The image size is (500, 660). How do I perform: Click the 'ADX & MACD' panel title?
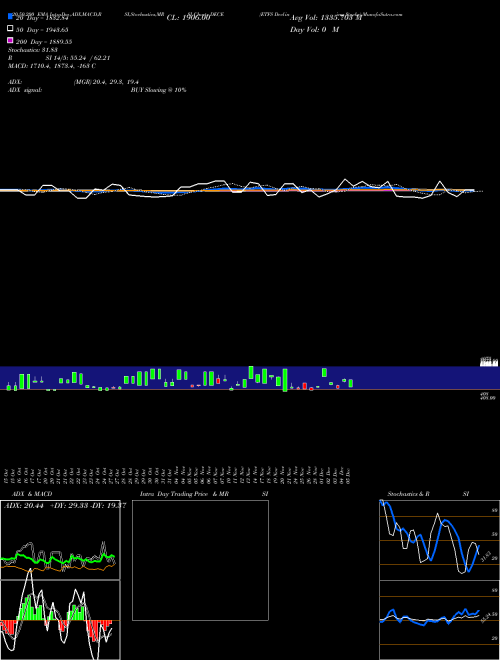tap(32, 494)
